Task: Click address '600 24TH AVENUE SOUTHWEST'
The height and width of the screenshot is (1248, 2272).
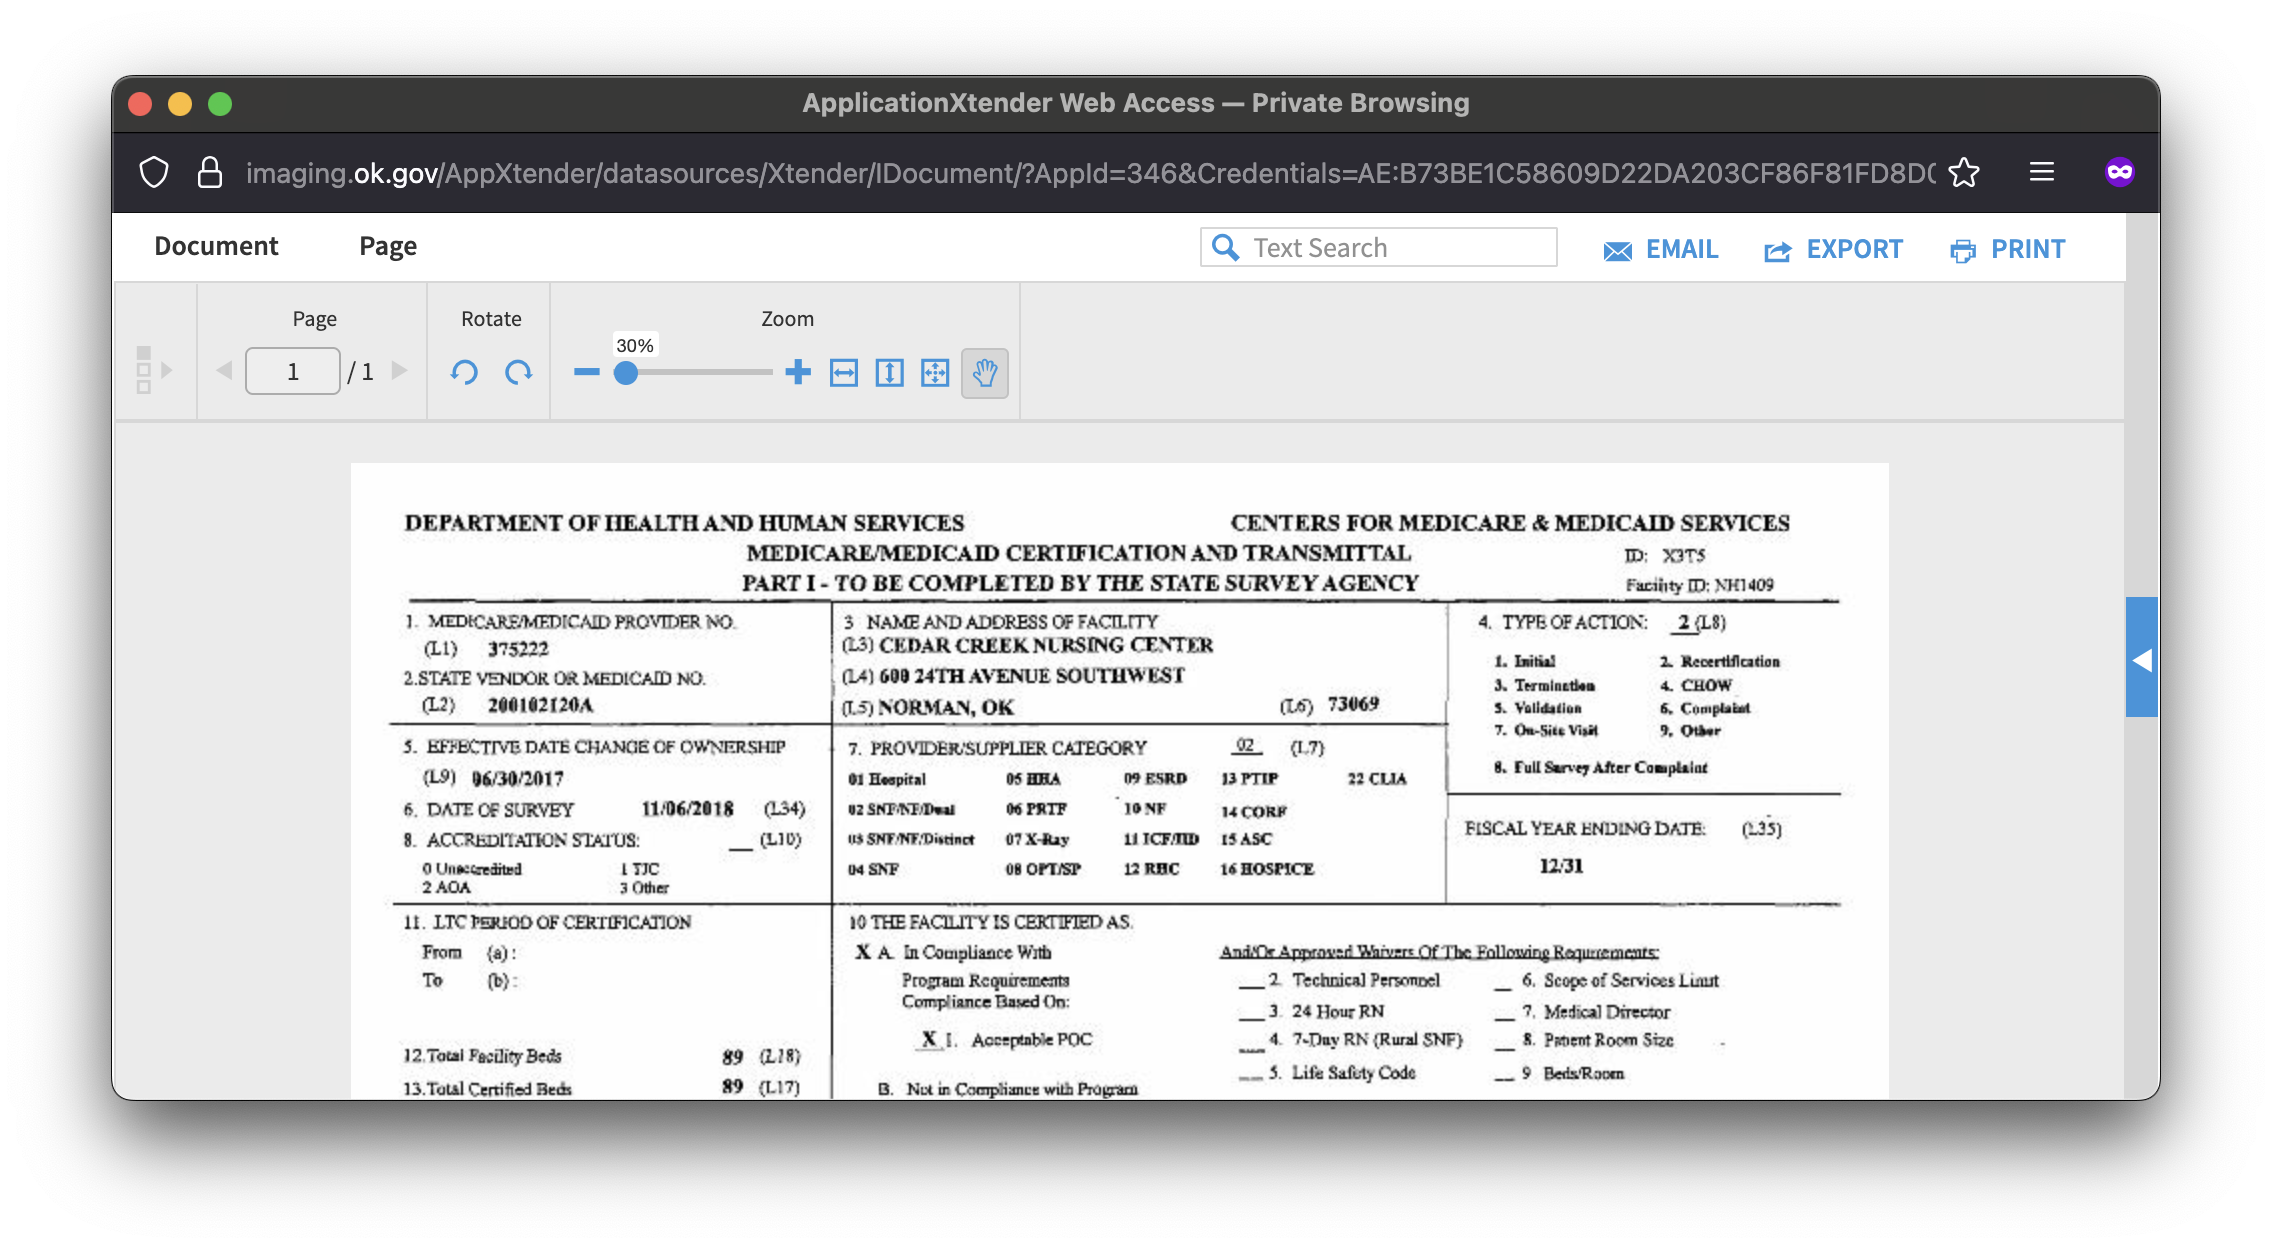Action: click(x=1031, y=676)
